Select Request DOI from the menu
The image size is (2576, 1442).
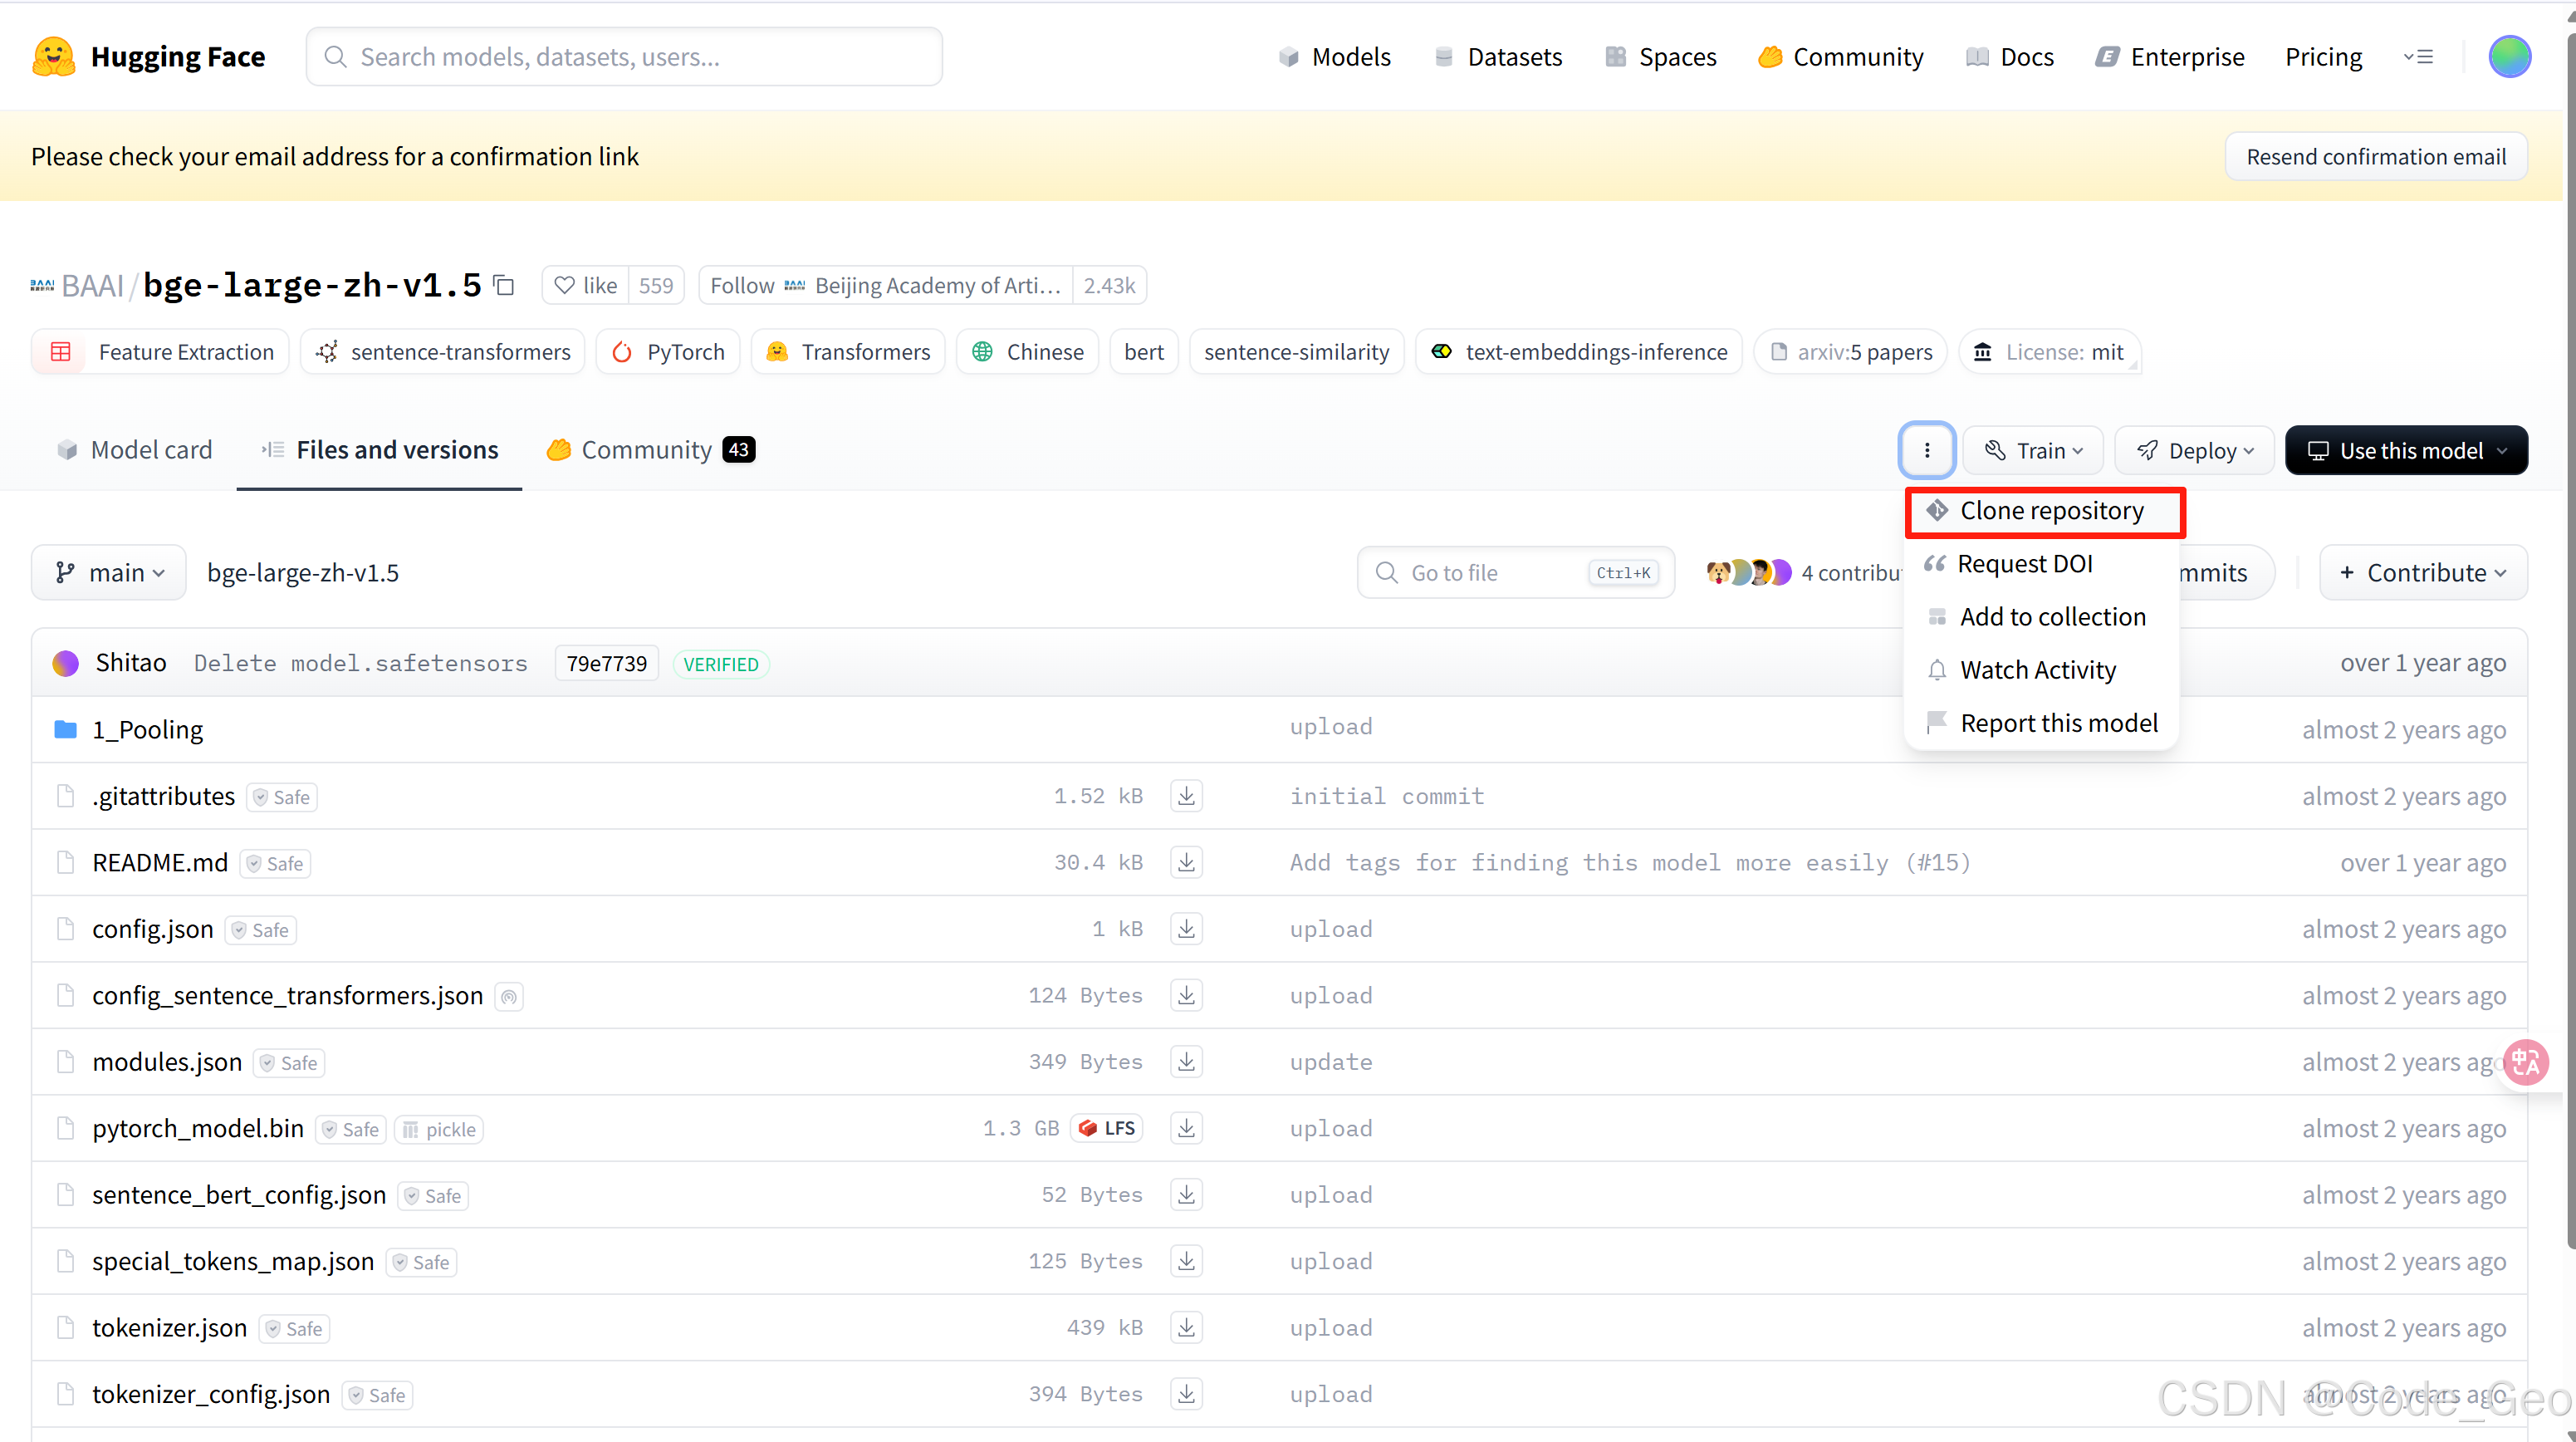[x=2040, y=564]
